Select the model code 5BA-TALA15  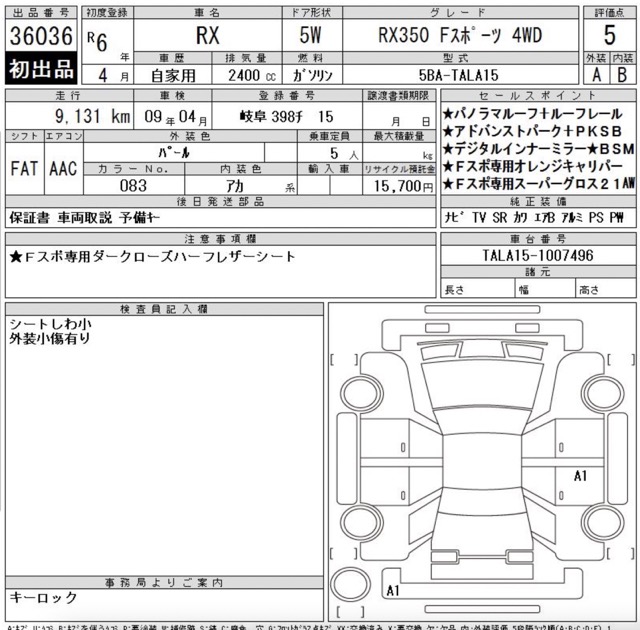458,75
